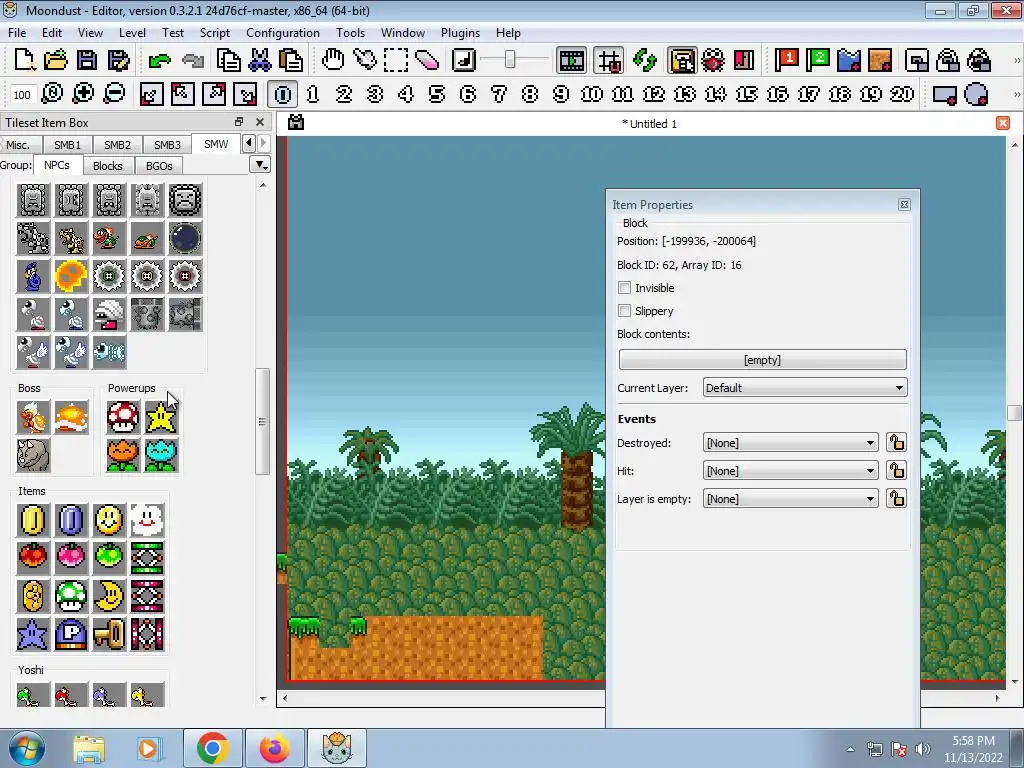Viewport: 1024px width, 768px height.
Task: Switch to section 10
Action: [x=592, y=95]
